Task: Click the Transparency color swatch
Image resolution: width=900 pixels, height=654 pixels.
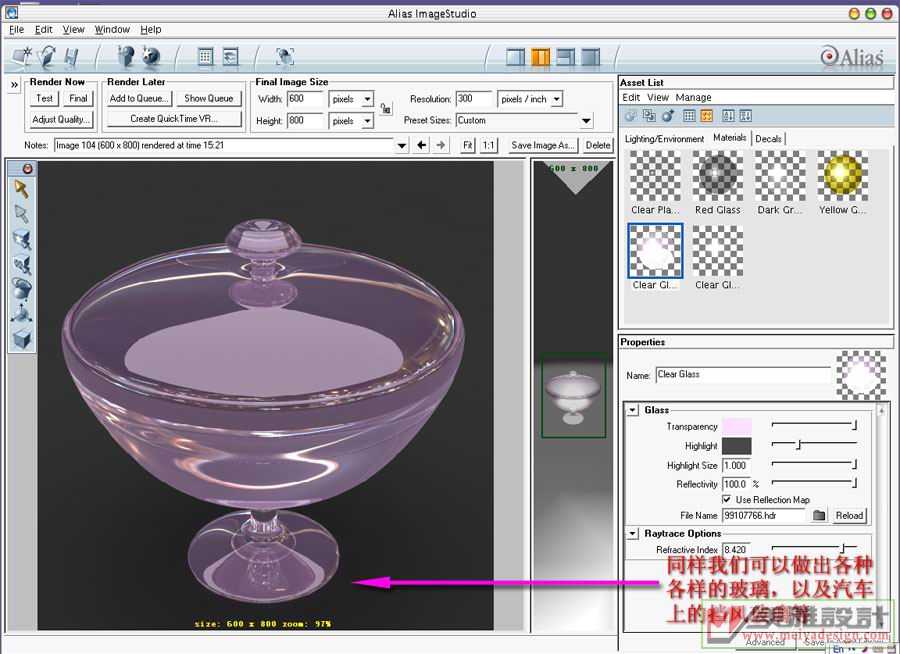Action: pos(736,426)
